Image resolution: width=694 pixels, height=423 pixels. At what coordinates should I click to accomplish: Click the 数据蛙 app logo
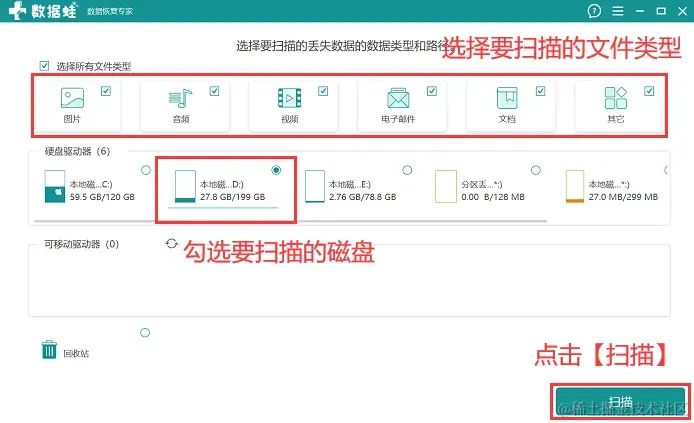click(x=42, y=11)
